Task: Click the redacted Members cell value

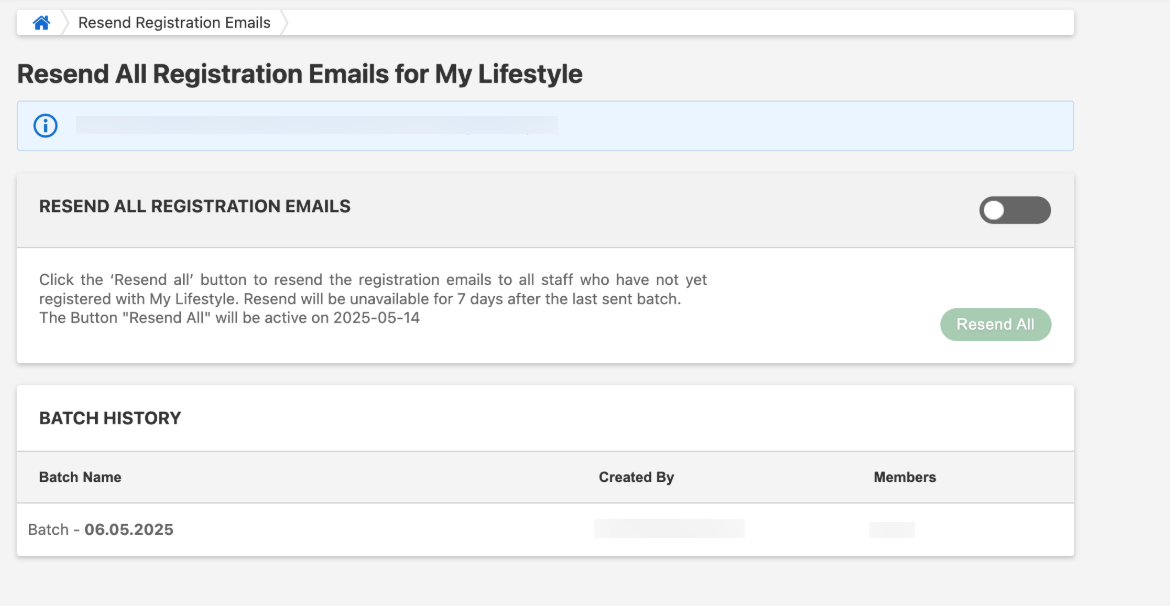Action: click(892, 530)
